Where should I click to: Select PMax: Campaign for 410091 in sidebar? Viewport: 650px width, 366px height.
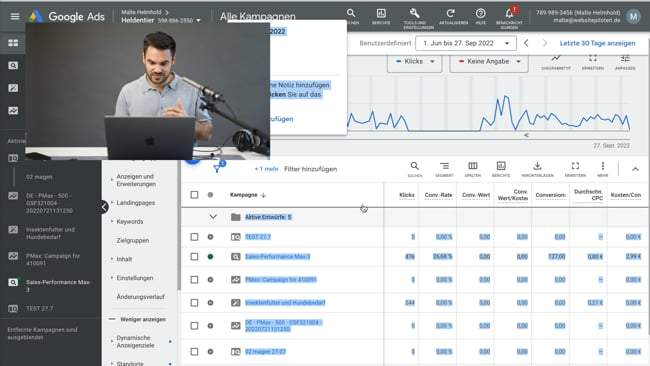(x=53, y=259)
